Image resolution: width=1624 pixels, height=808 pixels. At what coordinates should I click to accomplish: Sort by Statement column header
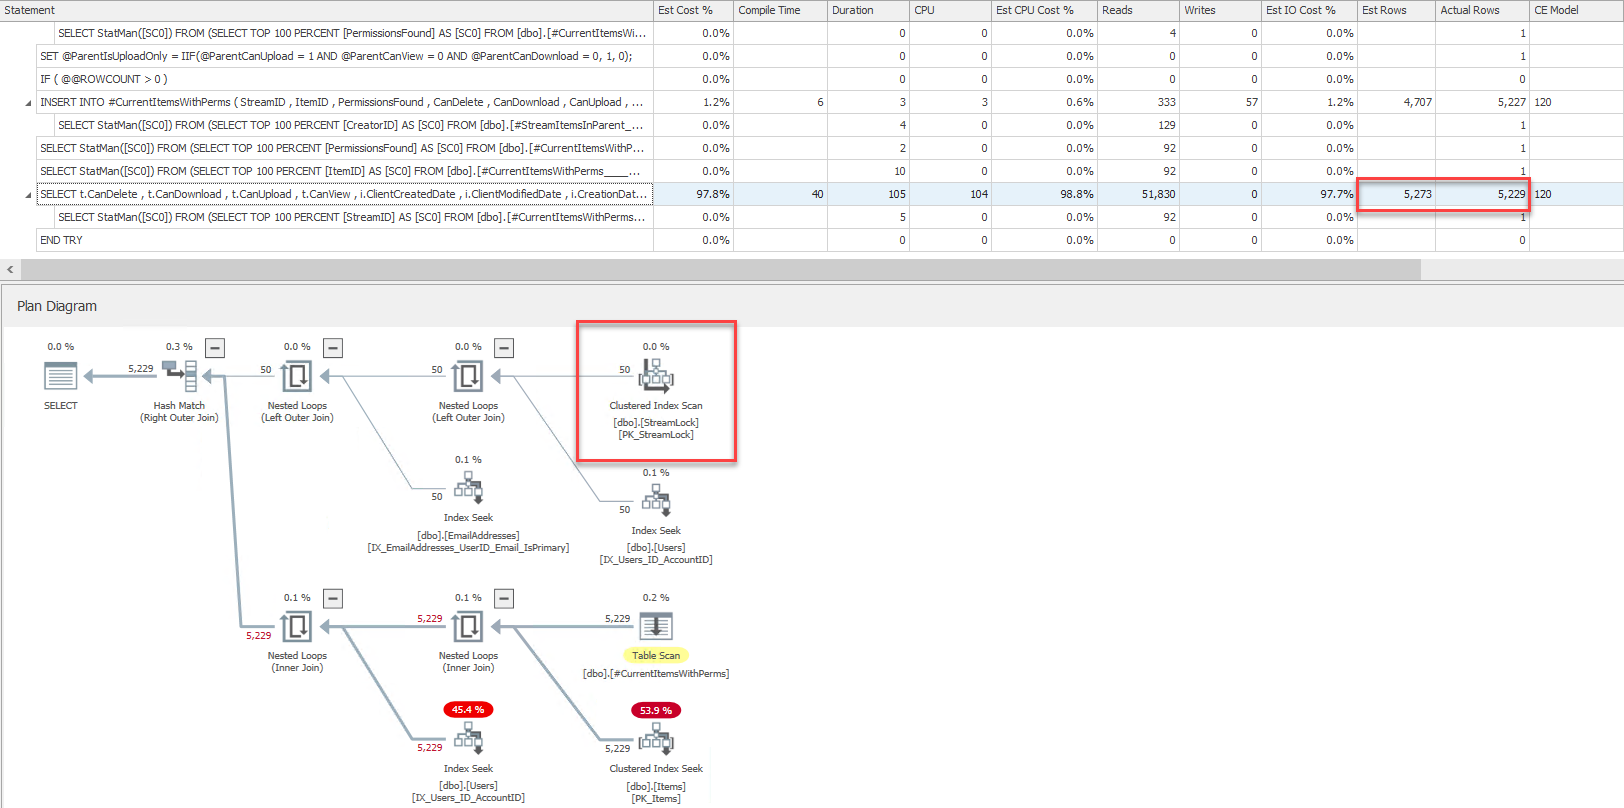click(x=326, y=10)
